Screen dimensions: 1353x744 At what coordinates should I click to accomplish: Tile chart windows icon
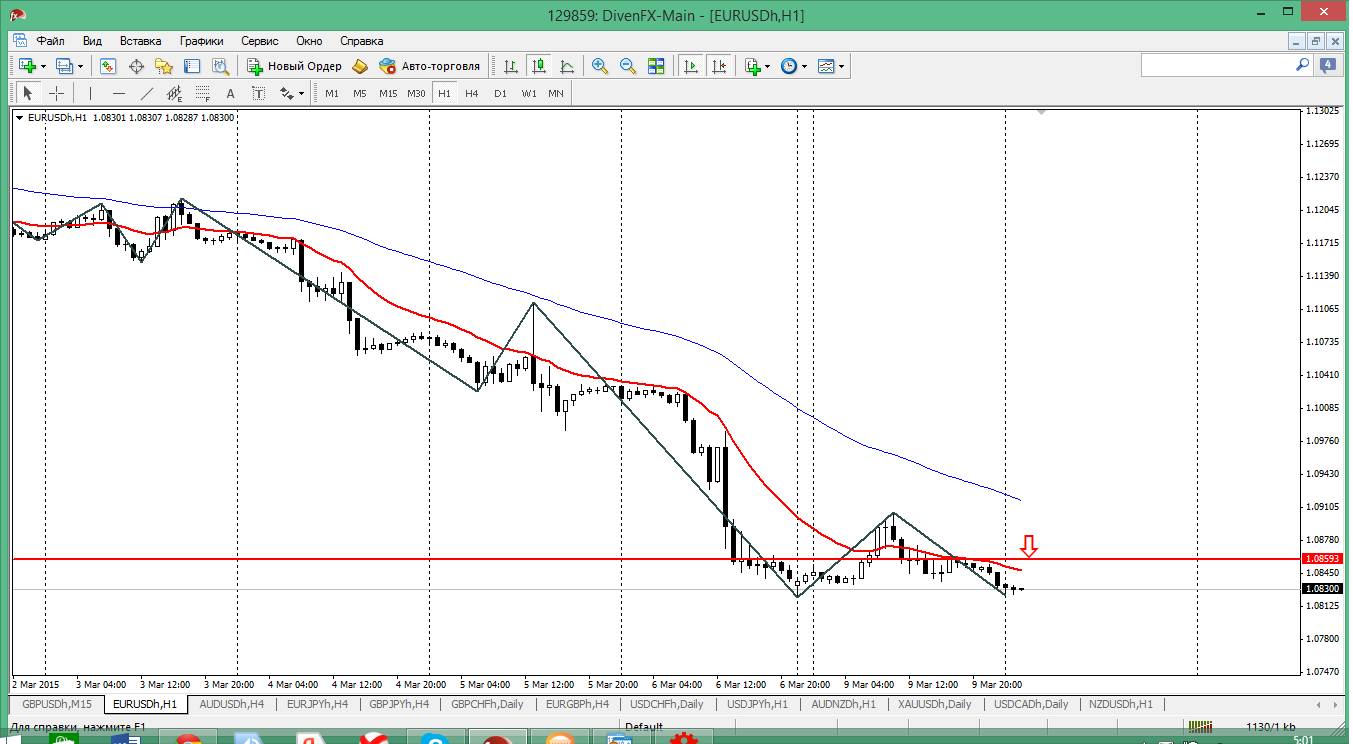coord(656,66)
